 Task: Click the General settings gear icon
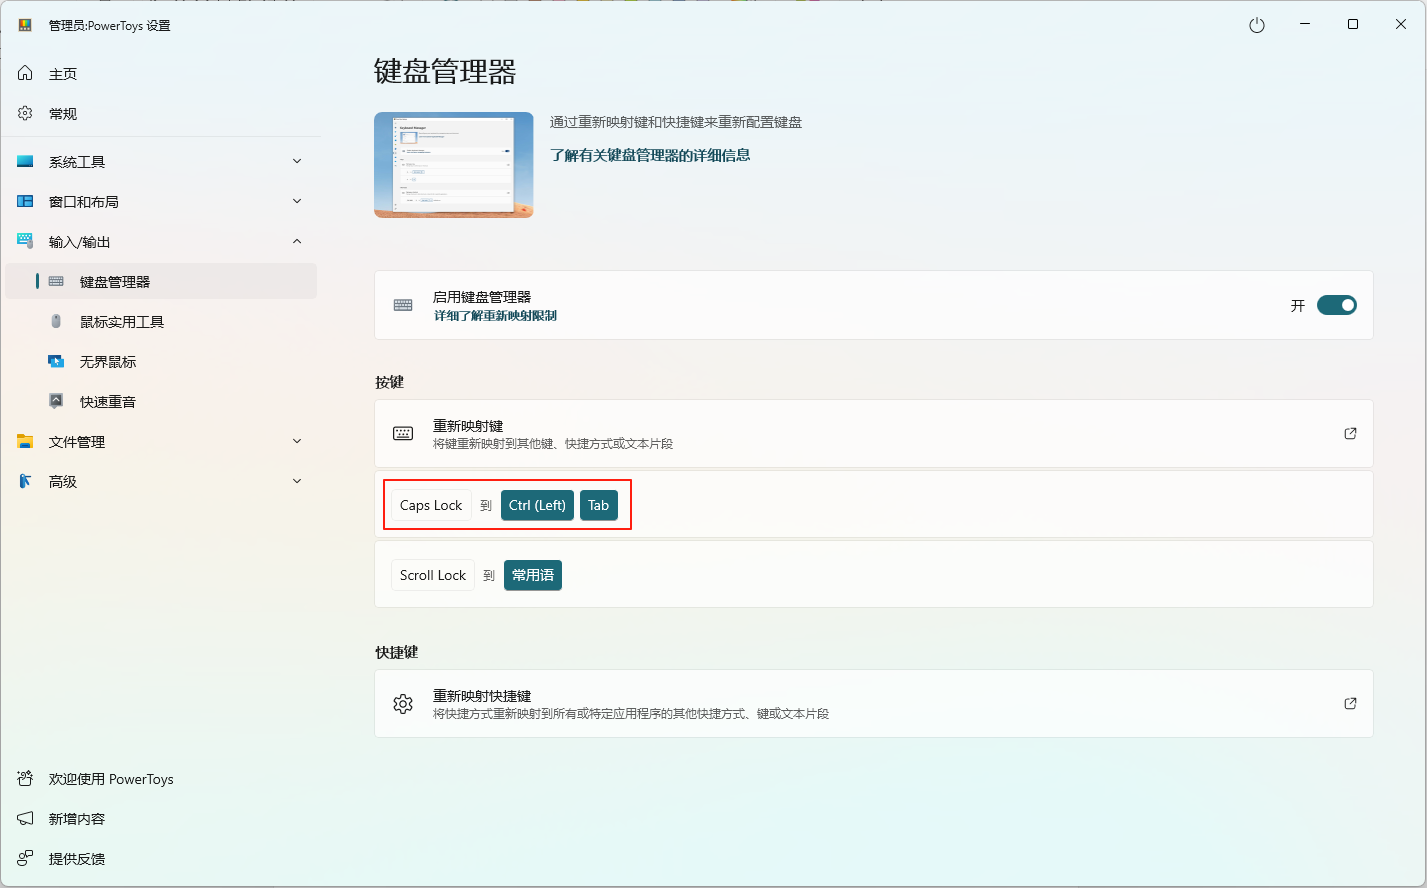point(25,113)
